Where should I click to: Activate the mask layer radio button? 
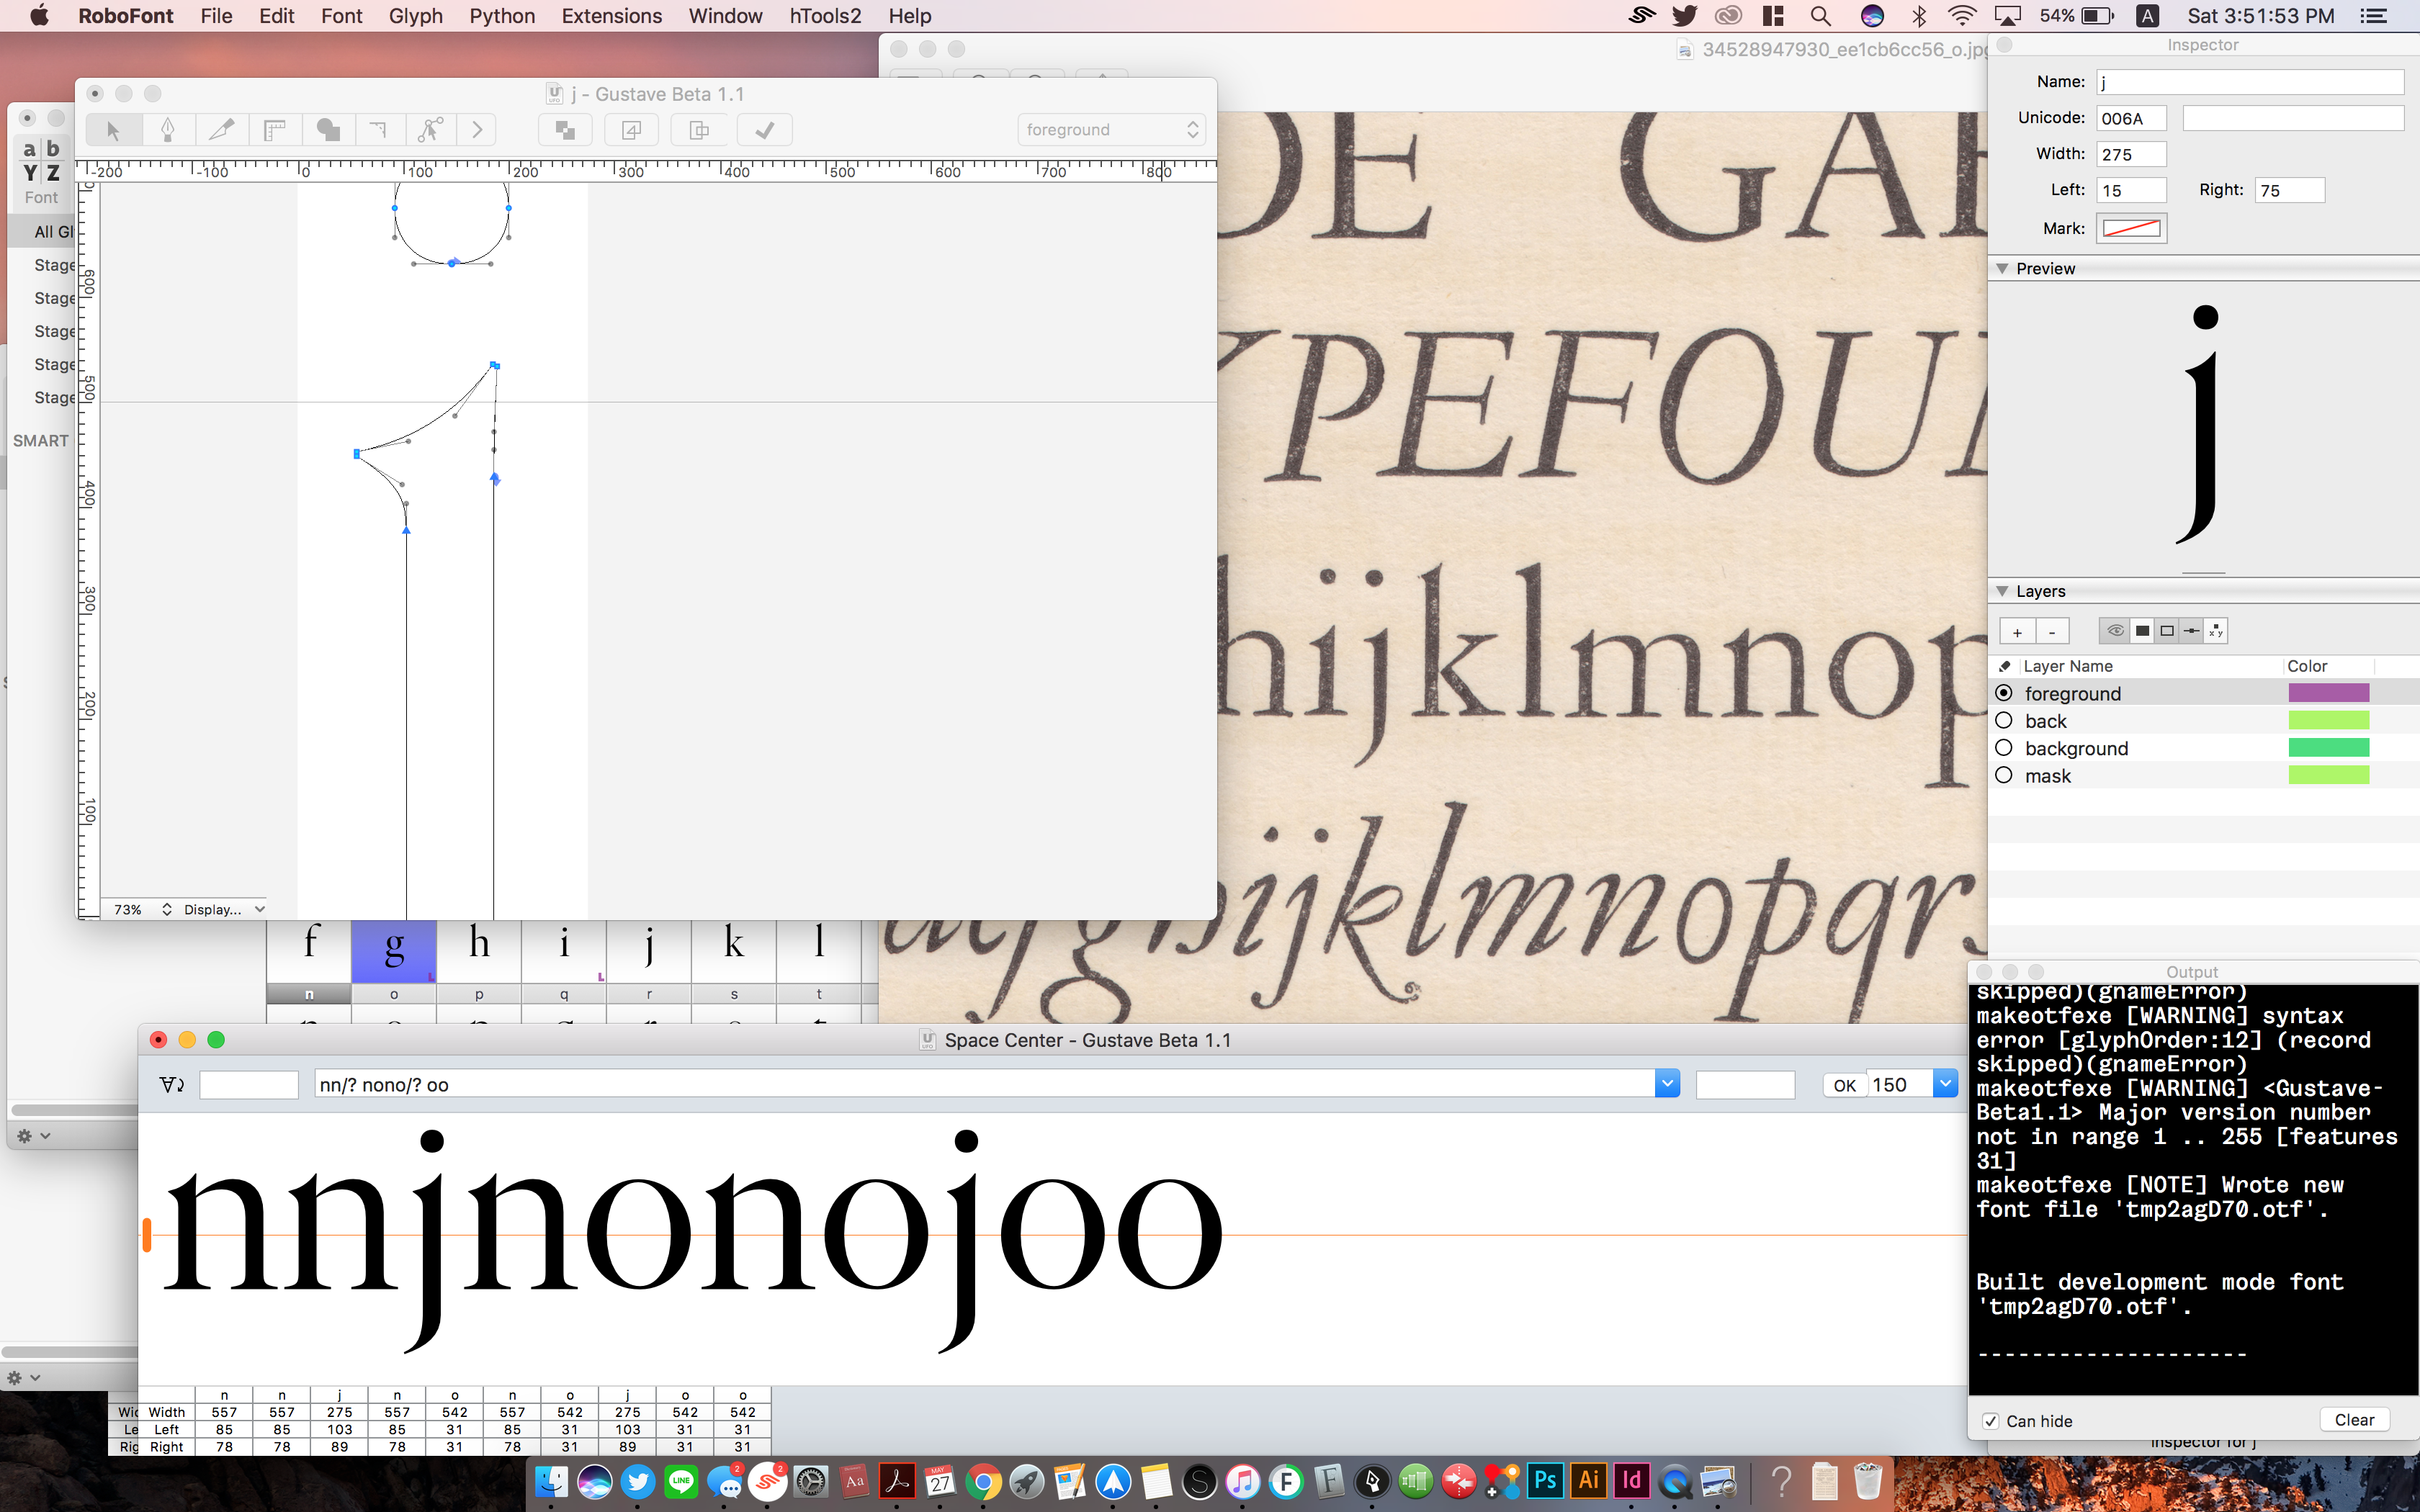pyautogui.click(x=2004, y=775)
